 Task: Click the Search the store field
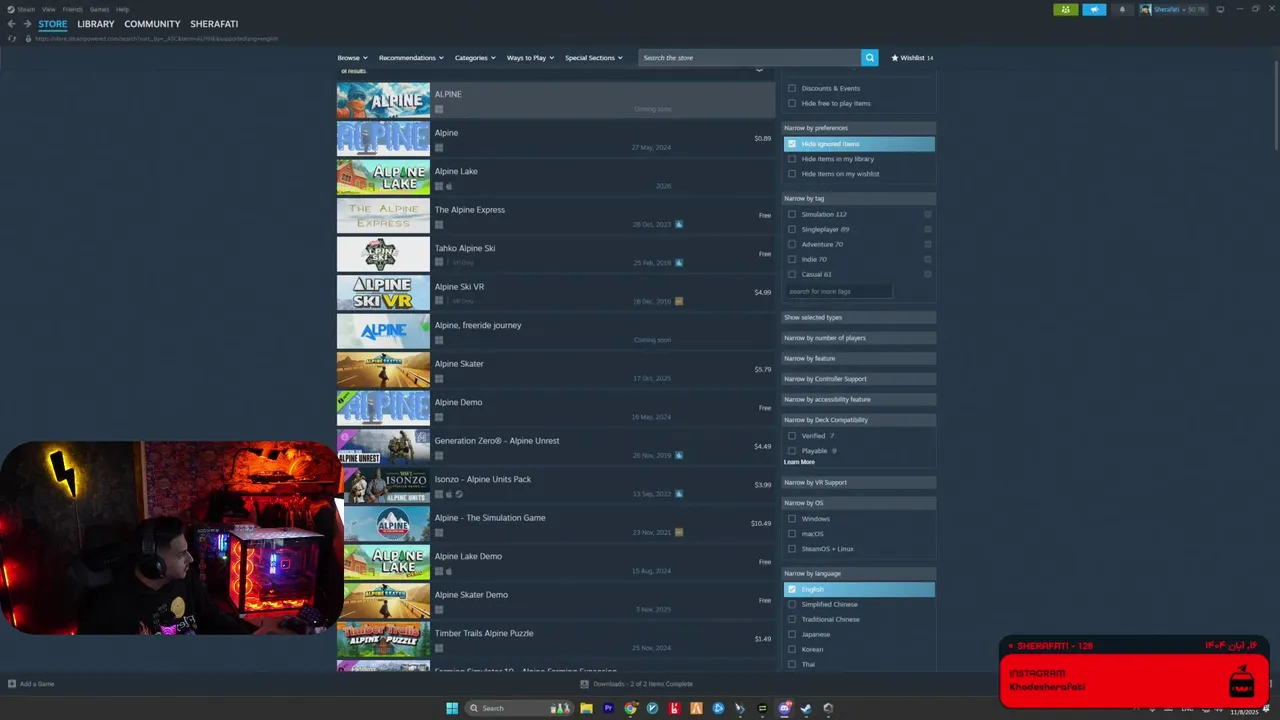pyautogui.click(x=749, y=58)
